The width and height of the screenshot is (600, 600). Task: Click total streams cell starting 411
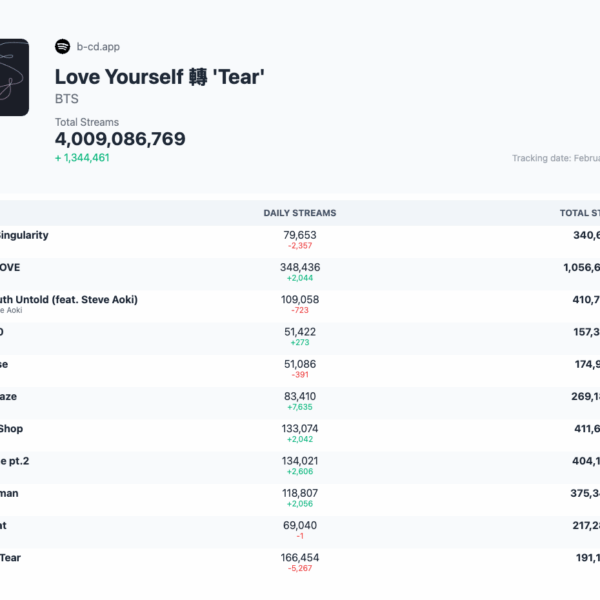[x=587, y=429]
